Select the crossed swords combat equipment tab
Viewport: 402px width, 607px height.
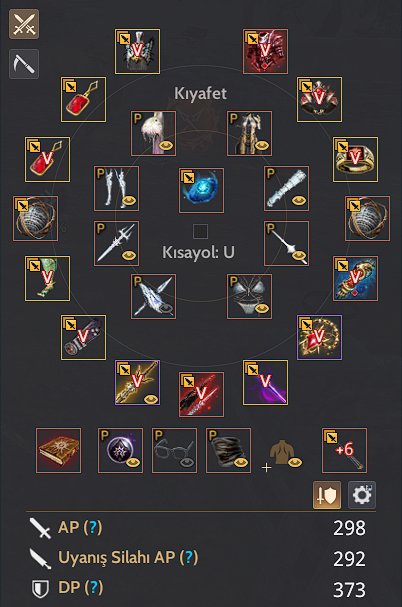click(x=24, y=24)
